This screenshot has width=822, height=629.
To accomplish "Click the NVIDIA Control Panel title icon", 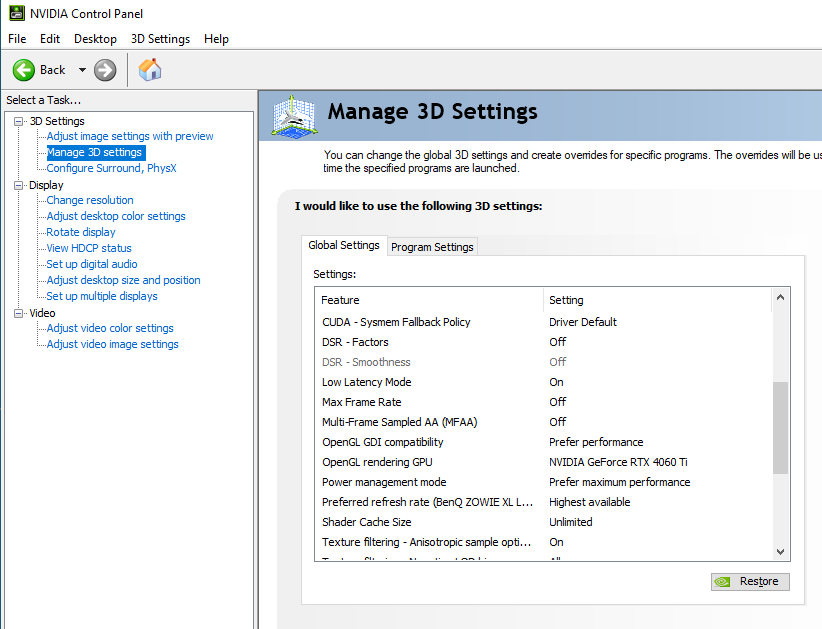I will (x=16, y=13).
